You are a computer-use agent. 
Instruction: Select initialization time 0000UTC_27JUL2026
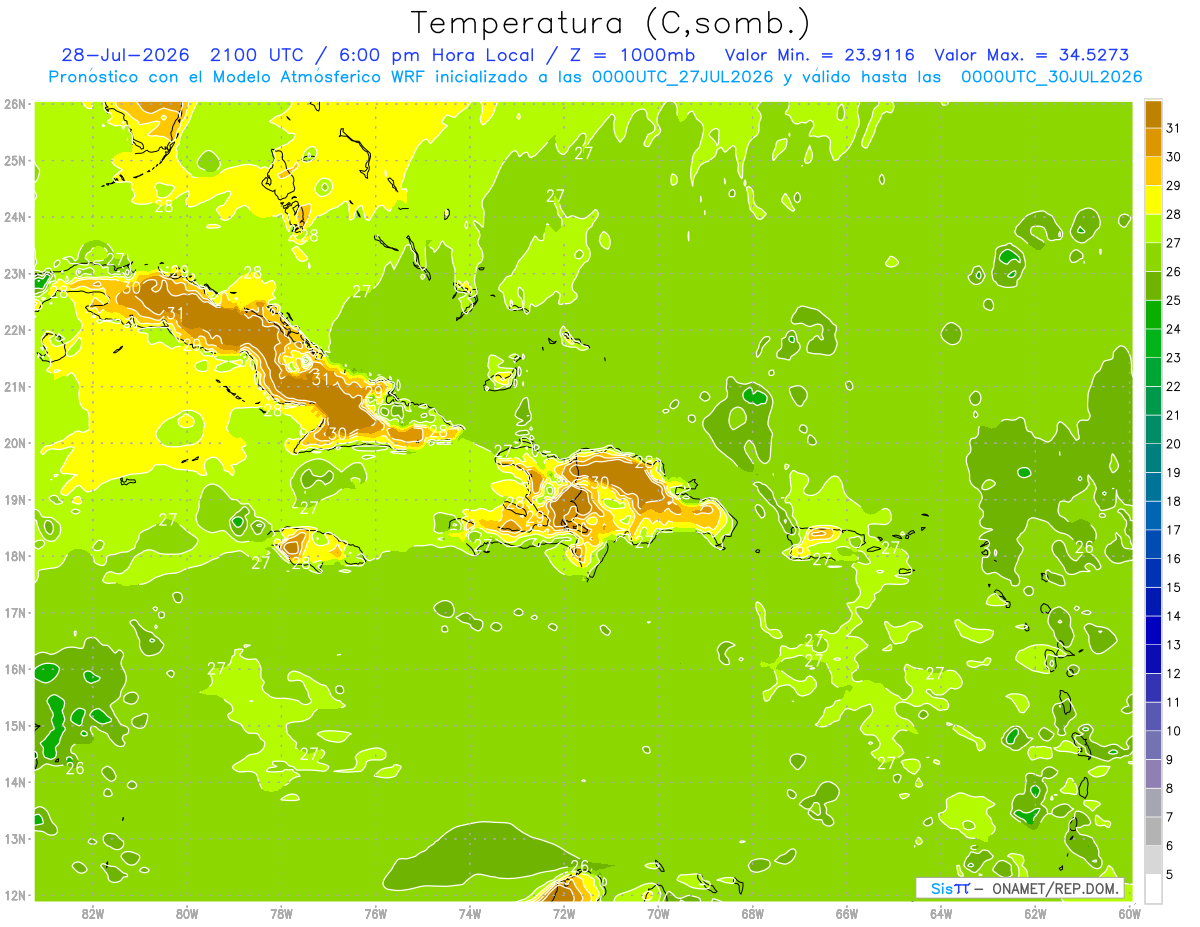point(682,76)
